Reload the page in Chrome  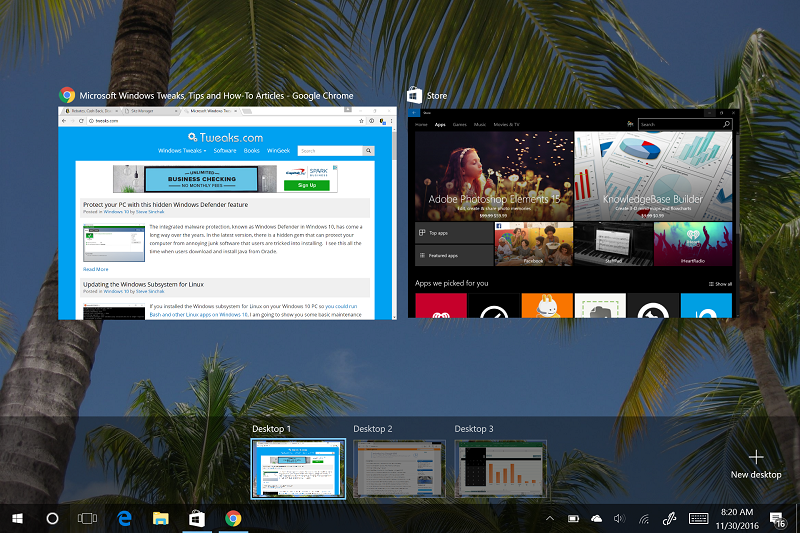click(81, 121)
